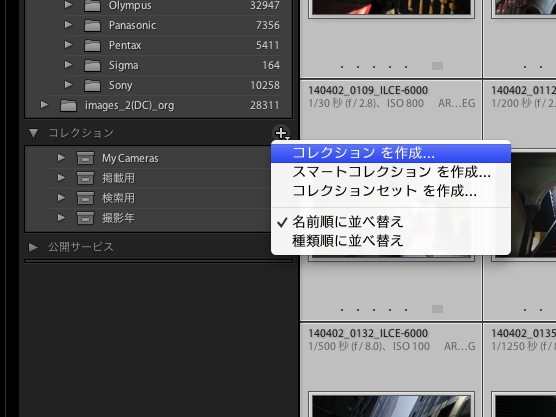This screenshot has width=556, height=417.
Task: Click exposure info 1/500 秒 (f / 8.0)、ISO 100
Action: pyautogui.click(x=369, y=346)
